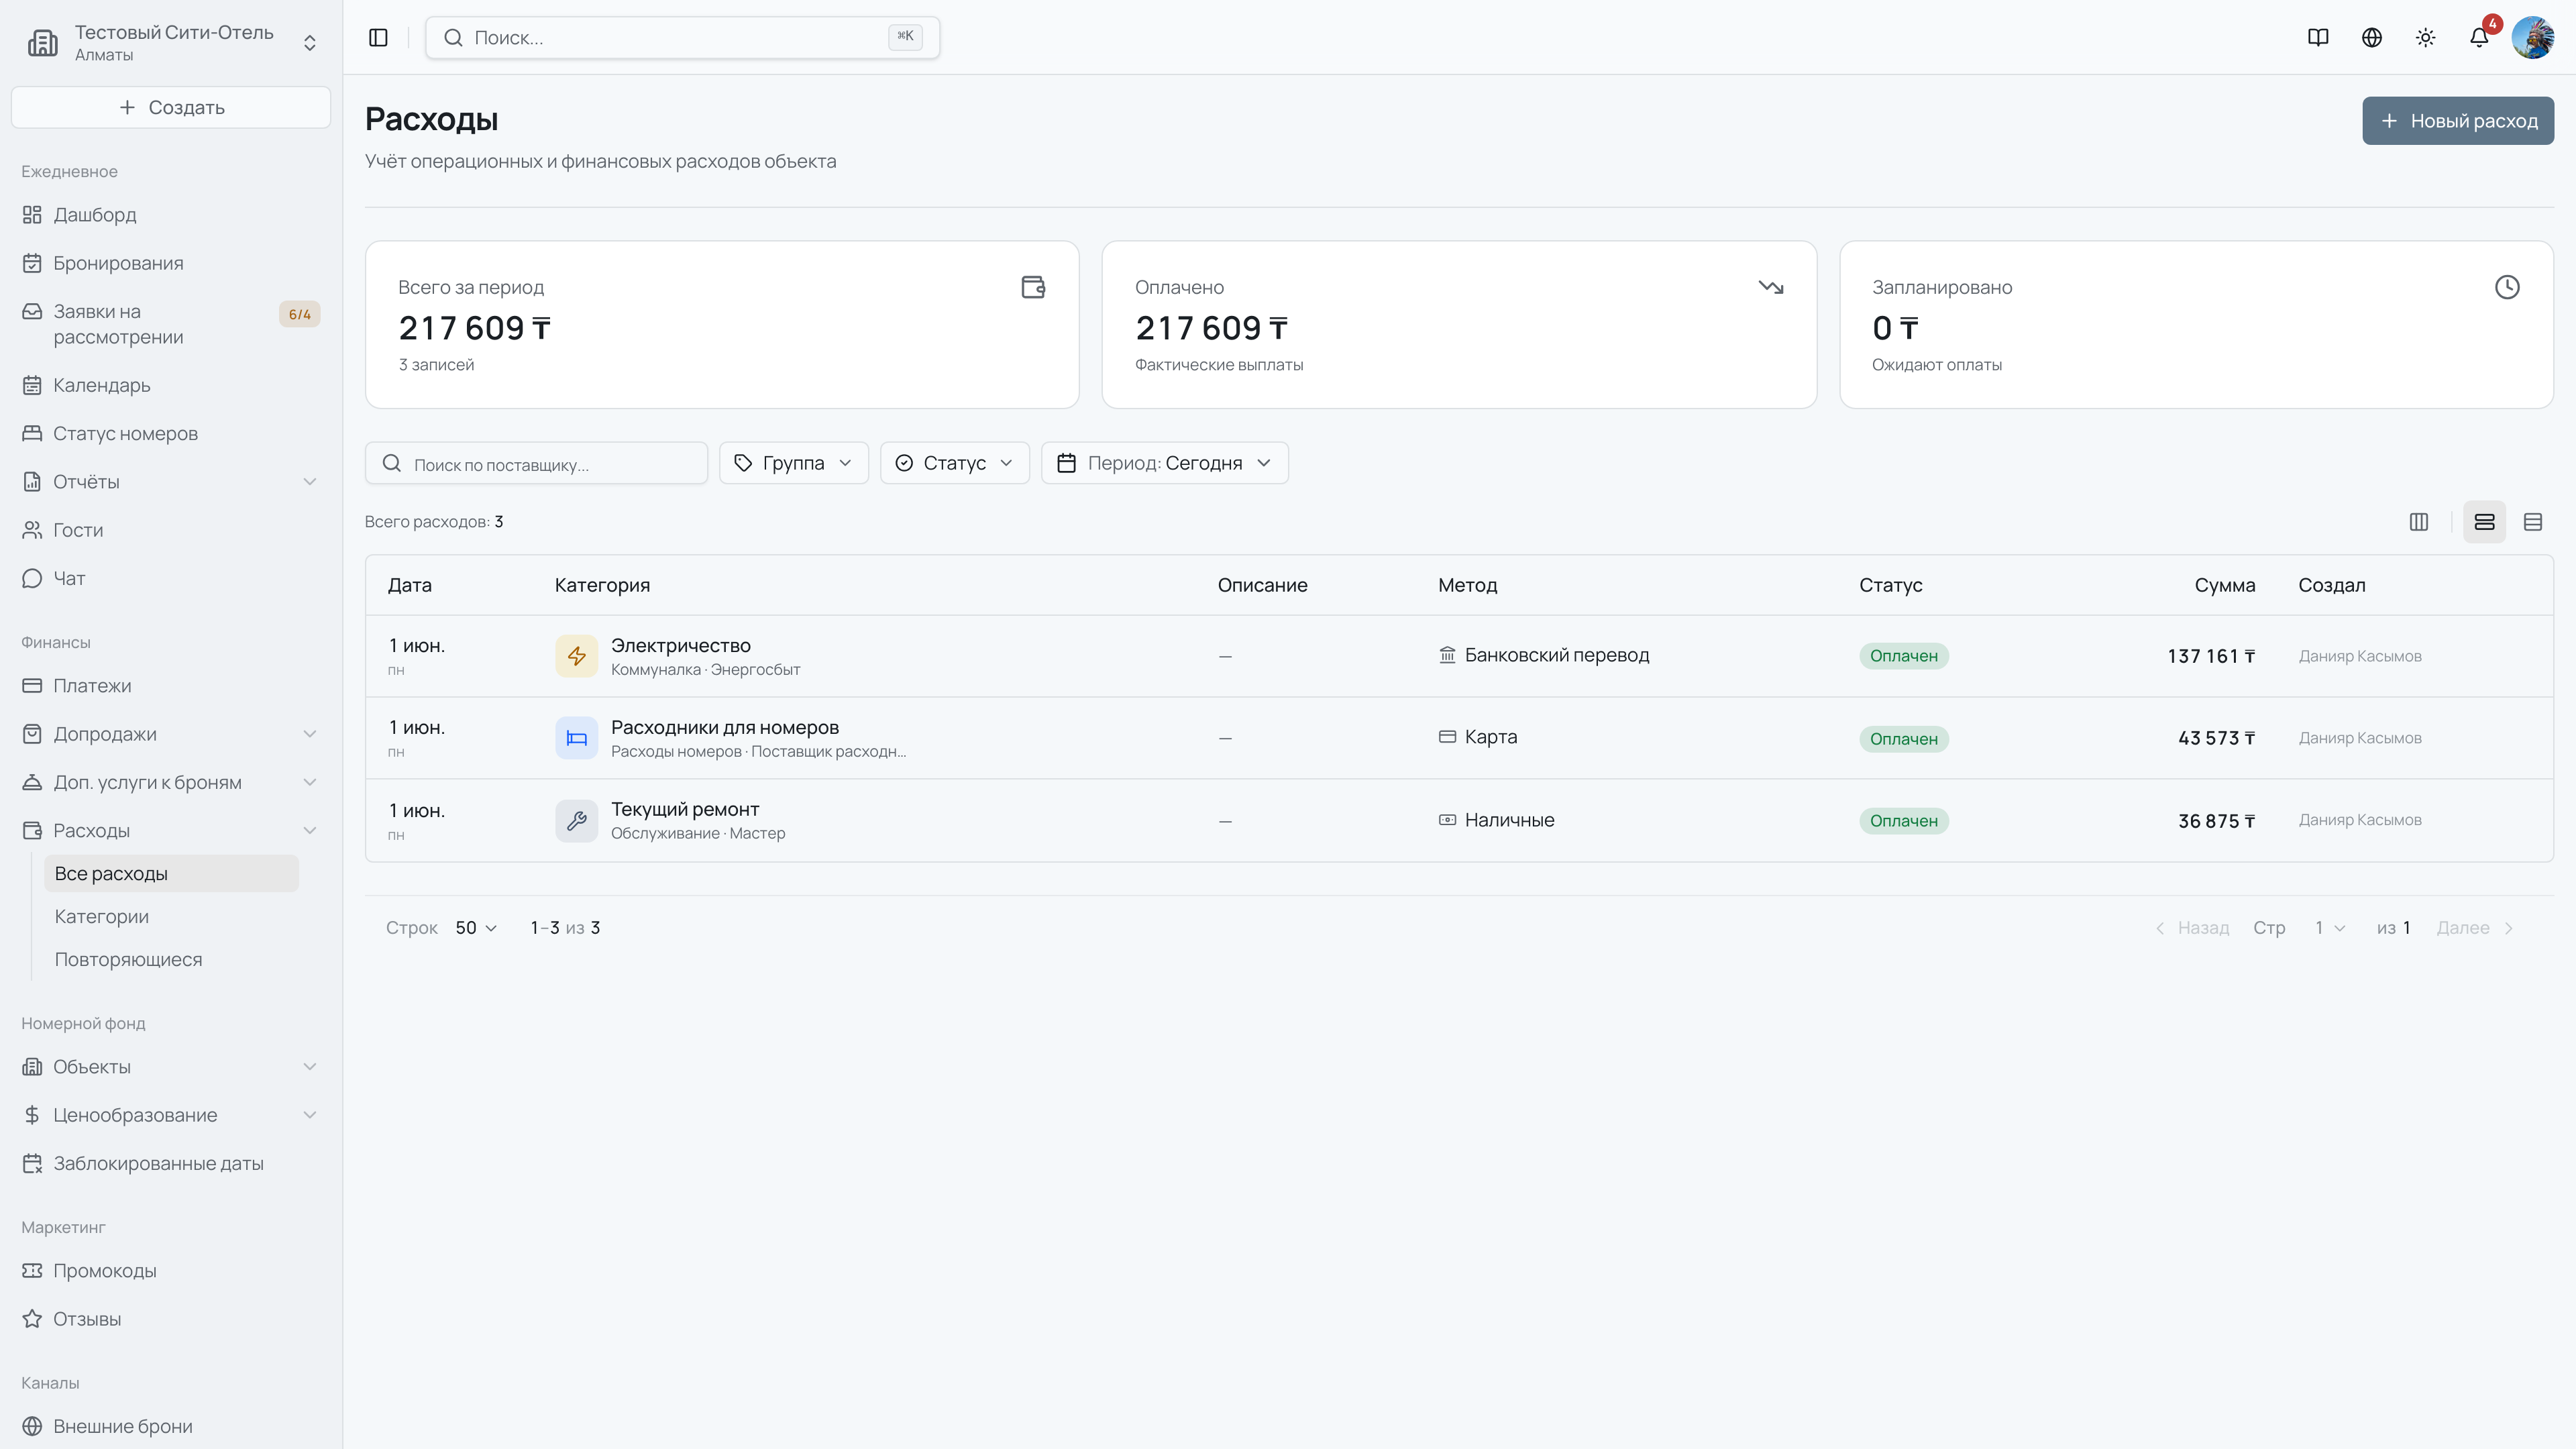Expand the Отчёты sidebar section
Screen dimensions: 2576x1449
coord(171,482)
